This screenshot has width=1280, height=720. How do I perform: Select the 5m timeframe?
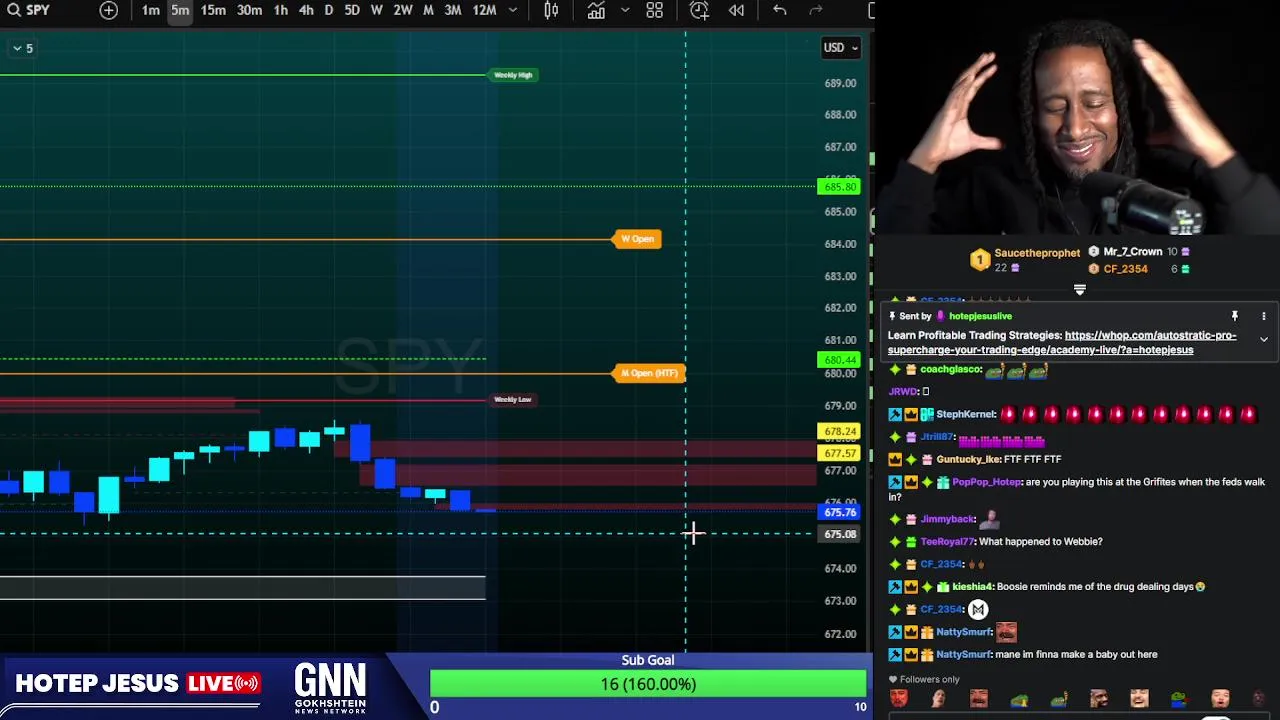point(180,10)
